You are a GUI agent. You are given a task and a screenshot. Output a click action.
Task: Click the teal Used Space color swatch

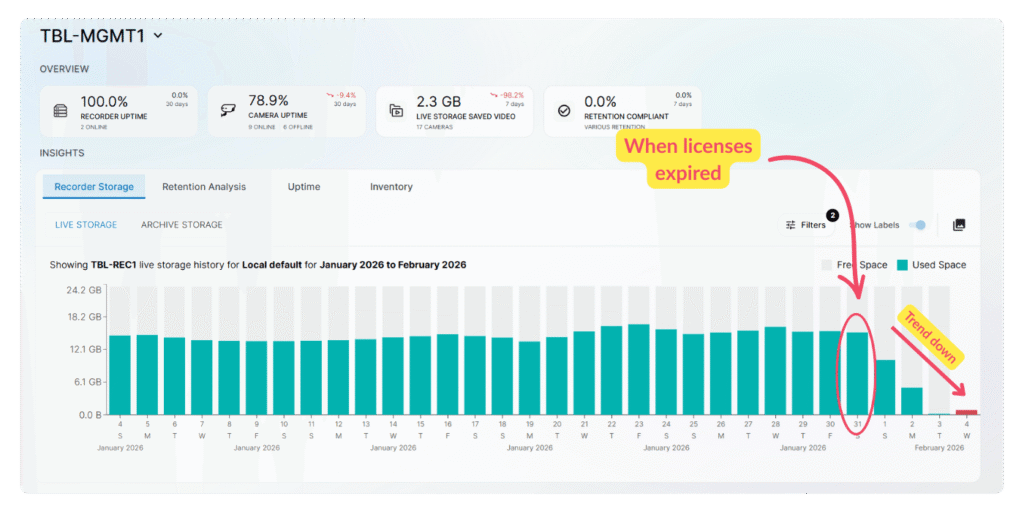[x=901, y=265]
